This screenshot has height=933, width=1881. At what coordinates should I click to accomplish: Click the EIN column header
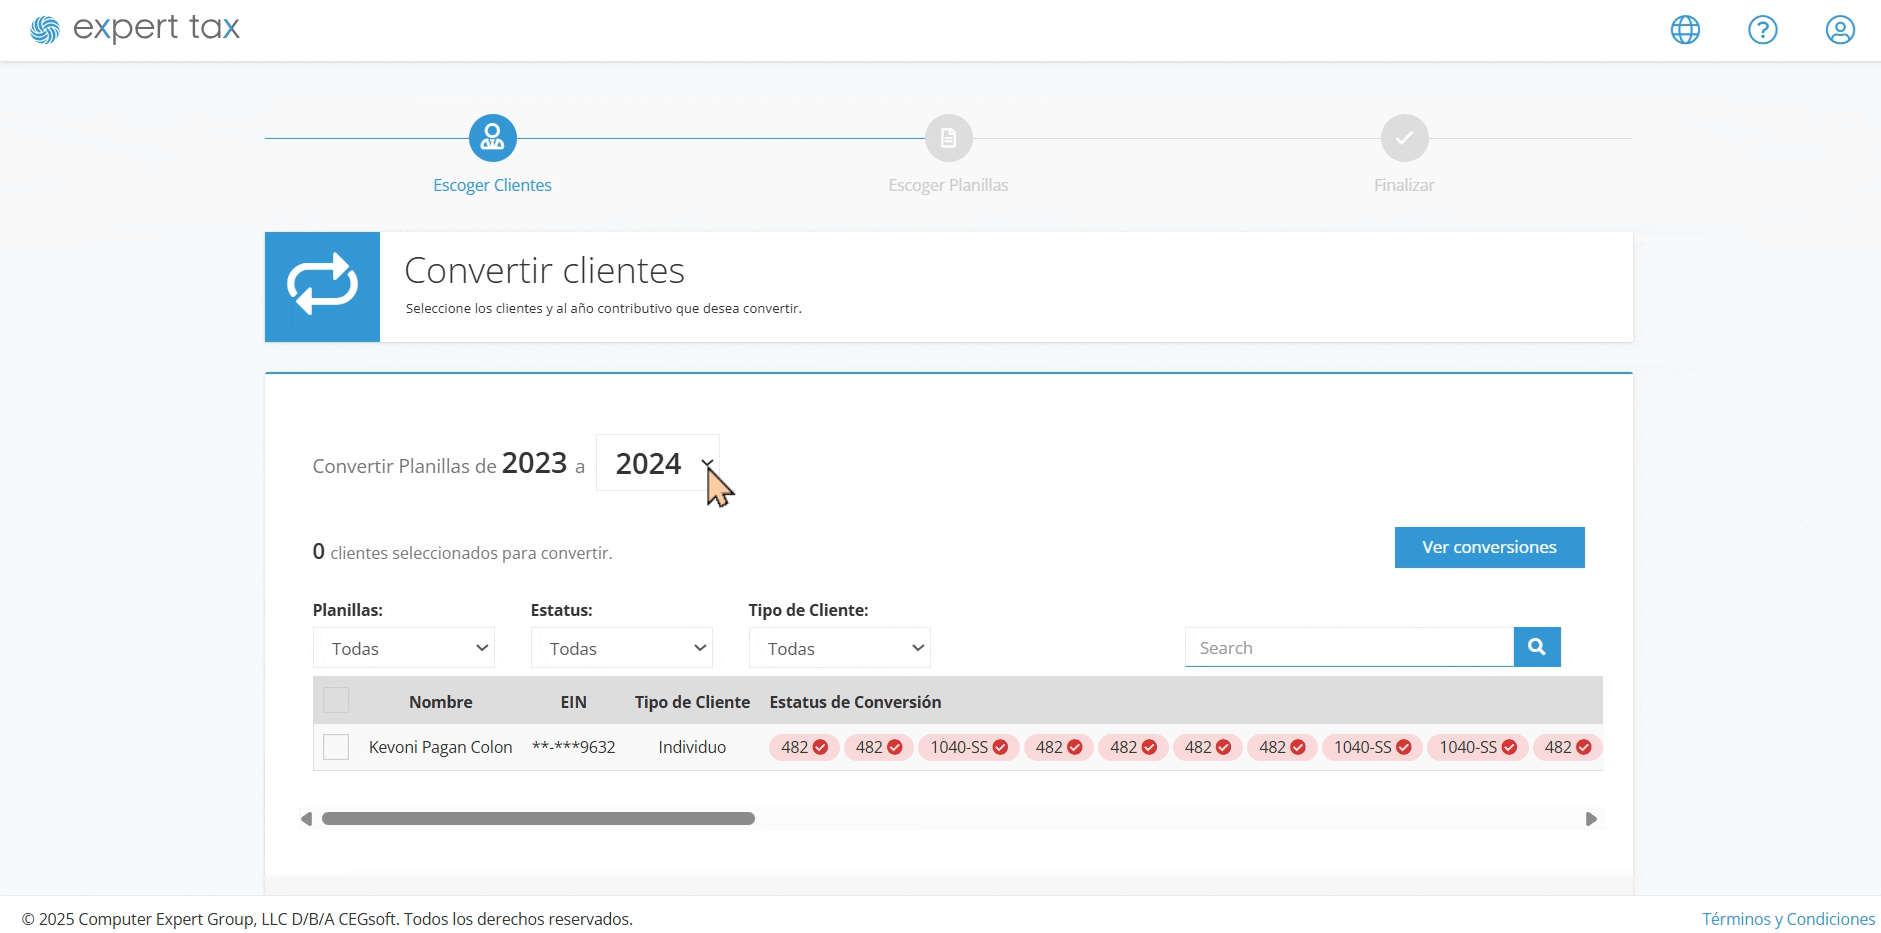pos(573,702)
